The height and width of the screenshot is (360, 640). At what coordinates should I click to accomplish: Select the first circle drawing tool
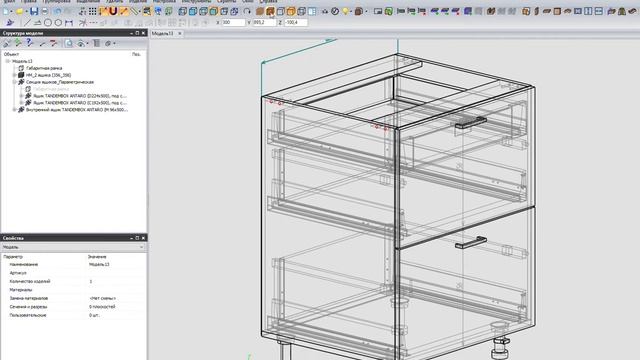pos(48,23)
